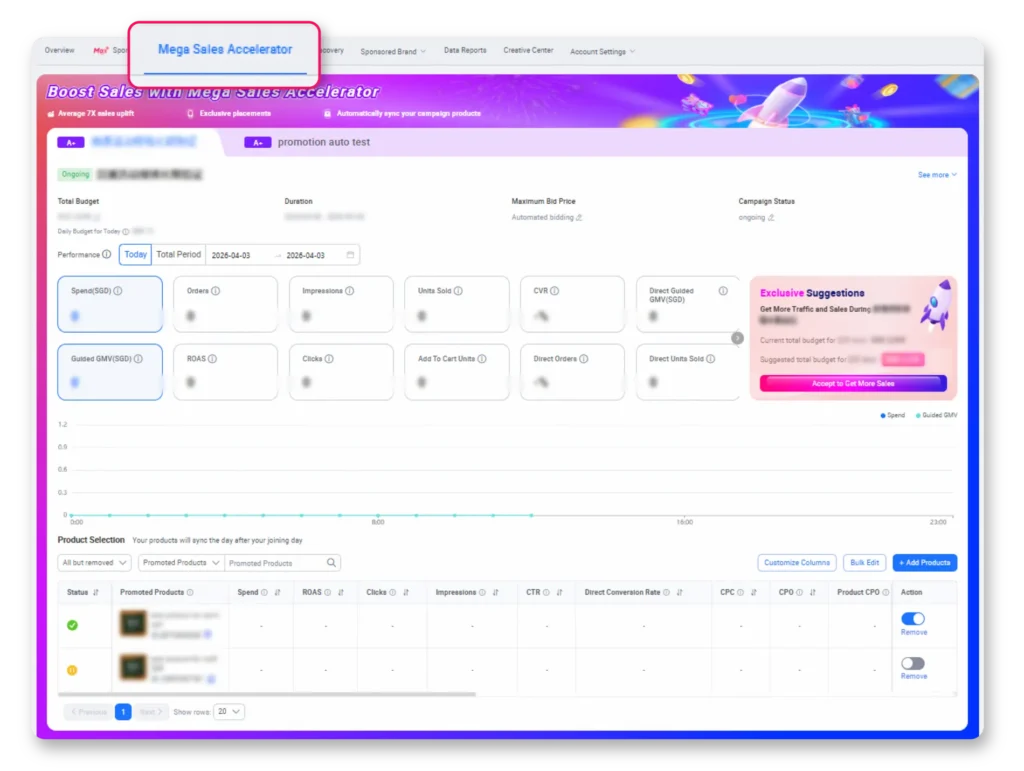Click the search magnifier in Promoted Products field
Viewport: 1024px width, 771px height.
332,563
